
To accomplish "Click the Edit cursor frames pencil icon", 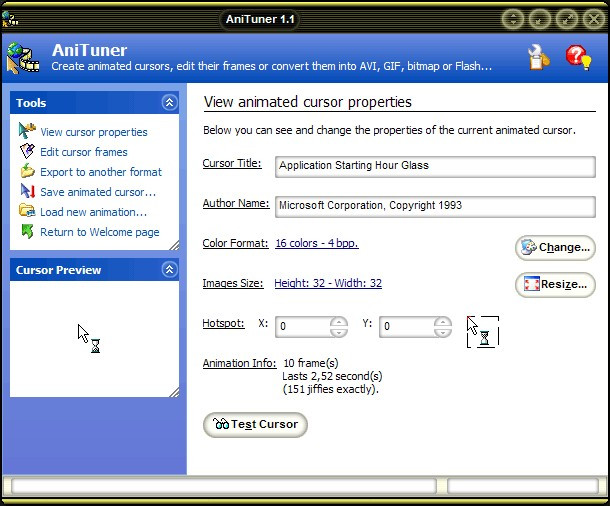I will pyautogui.click(x=27, y=151).
